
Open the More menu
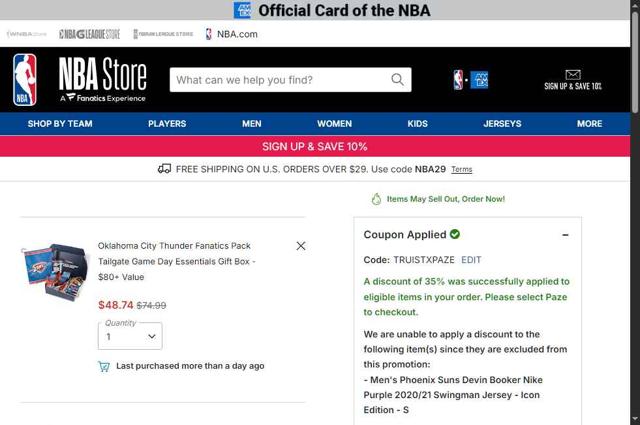click(x=589, y=124)
